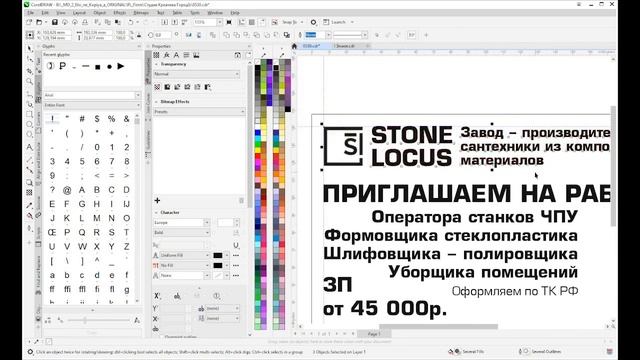
Task: Open the Entire Font filter dropdown
Action: pos(92,105)
